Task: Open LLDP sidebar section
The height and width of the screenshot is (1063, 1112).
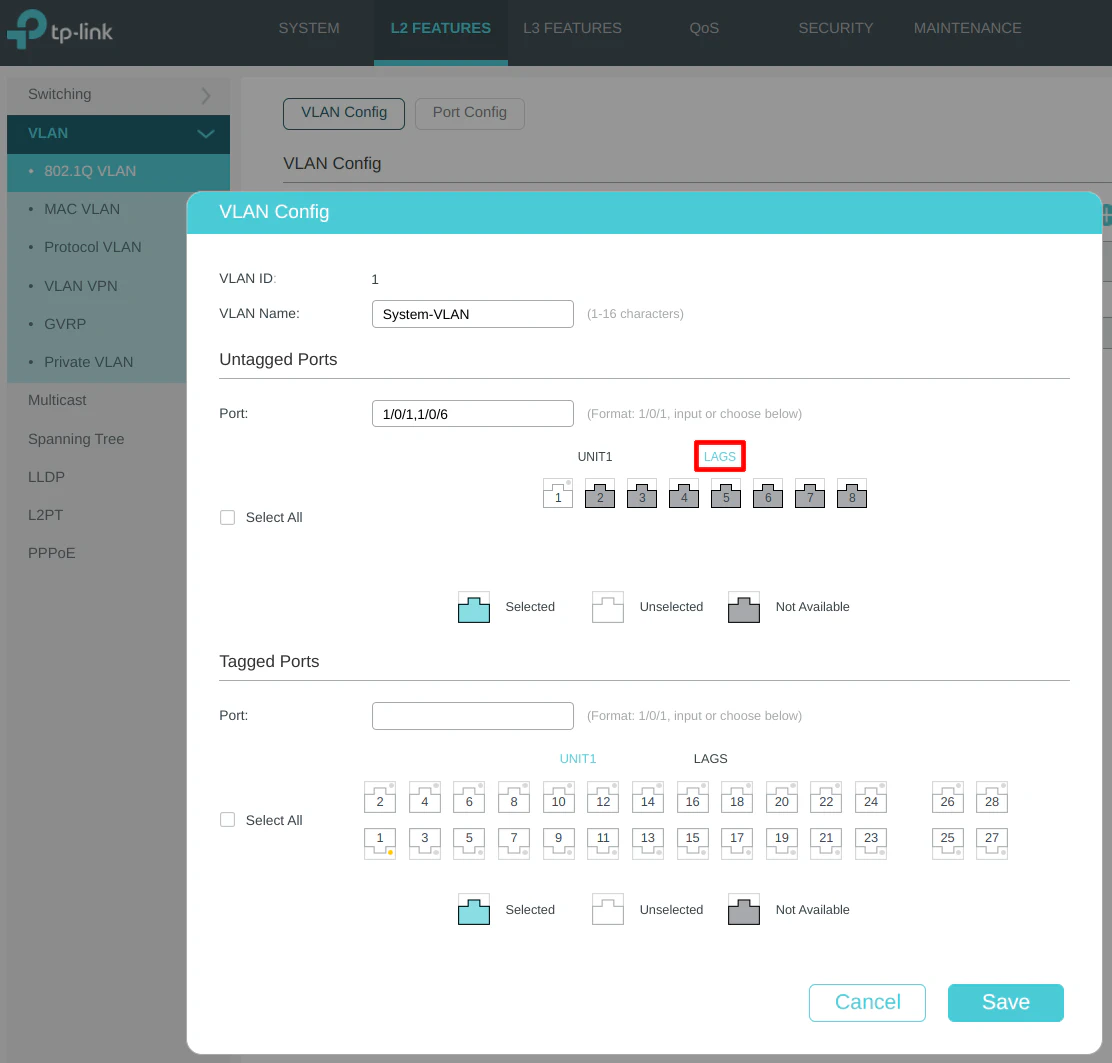Action: (46, 477)
